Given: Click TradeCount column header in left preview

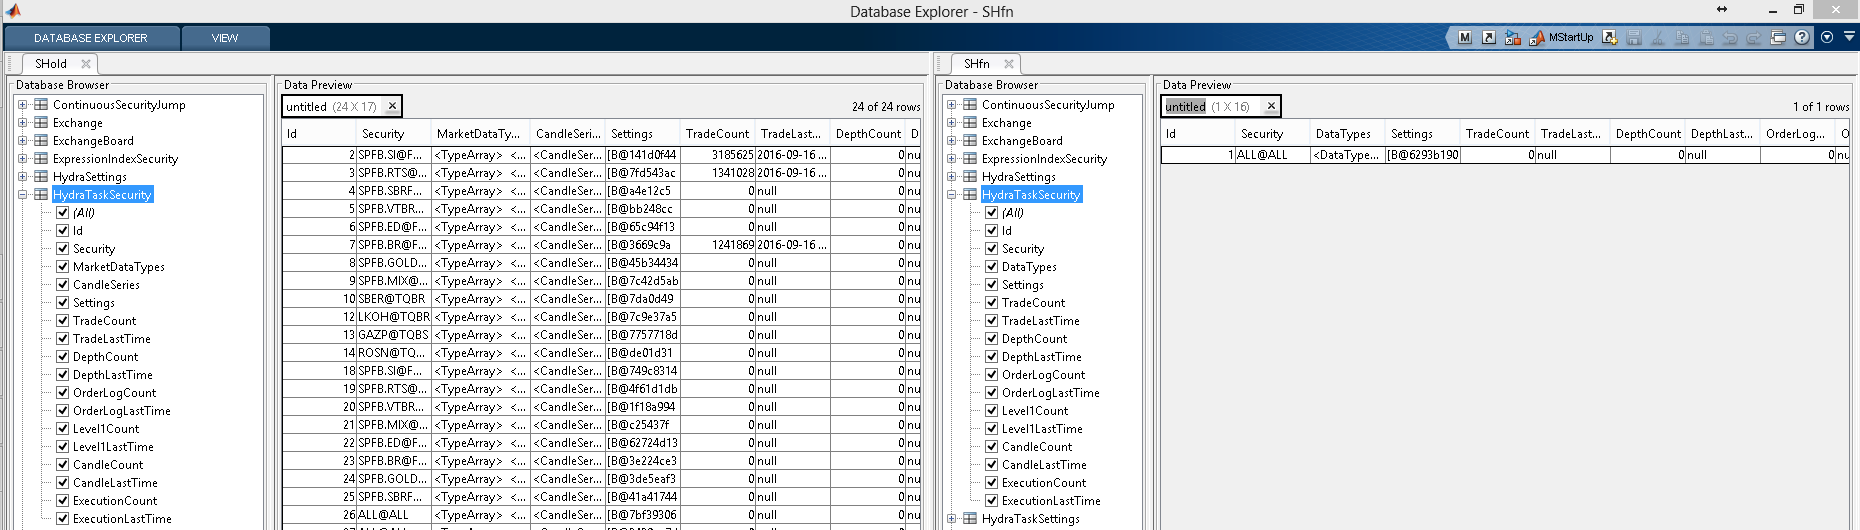Looking at the screenshot, I should (x=718, y=133).
